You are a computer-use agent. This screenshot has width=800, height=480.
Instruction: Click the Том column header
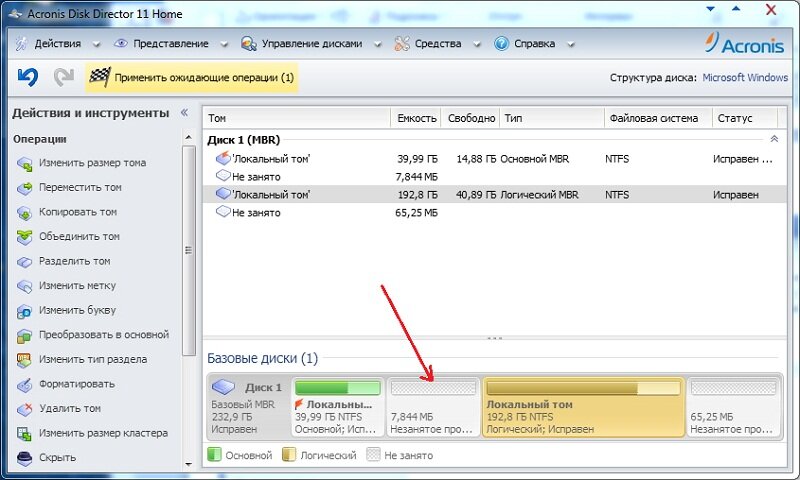(297, 118)
